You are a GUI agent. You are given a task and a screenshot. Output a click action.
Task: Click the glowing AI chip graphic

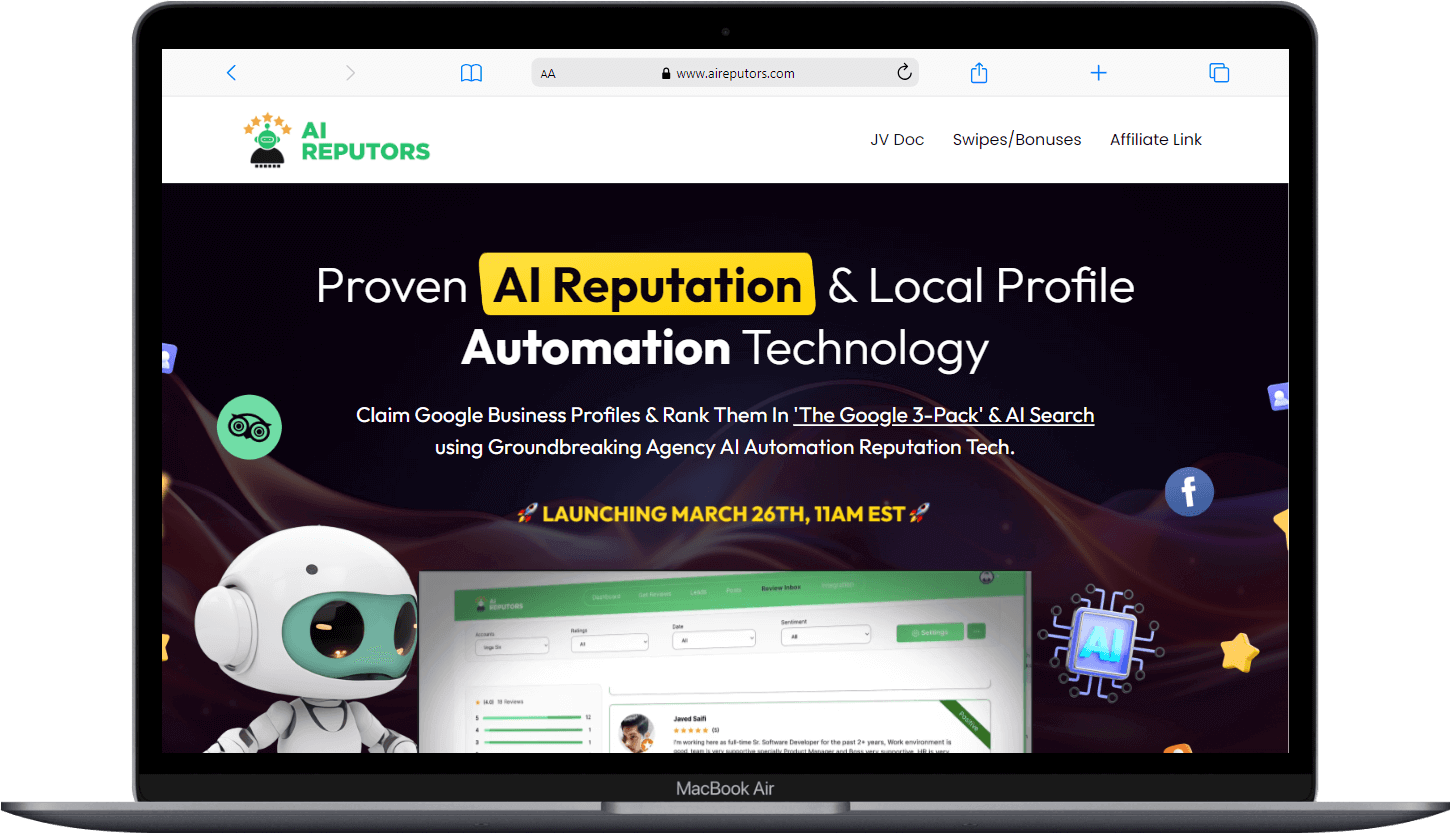click(x=1099, y=642)
